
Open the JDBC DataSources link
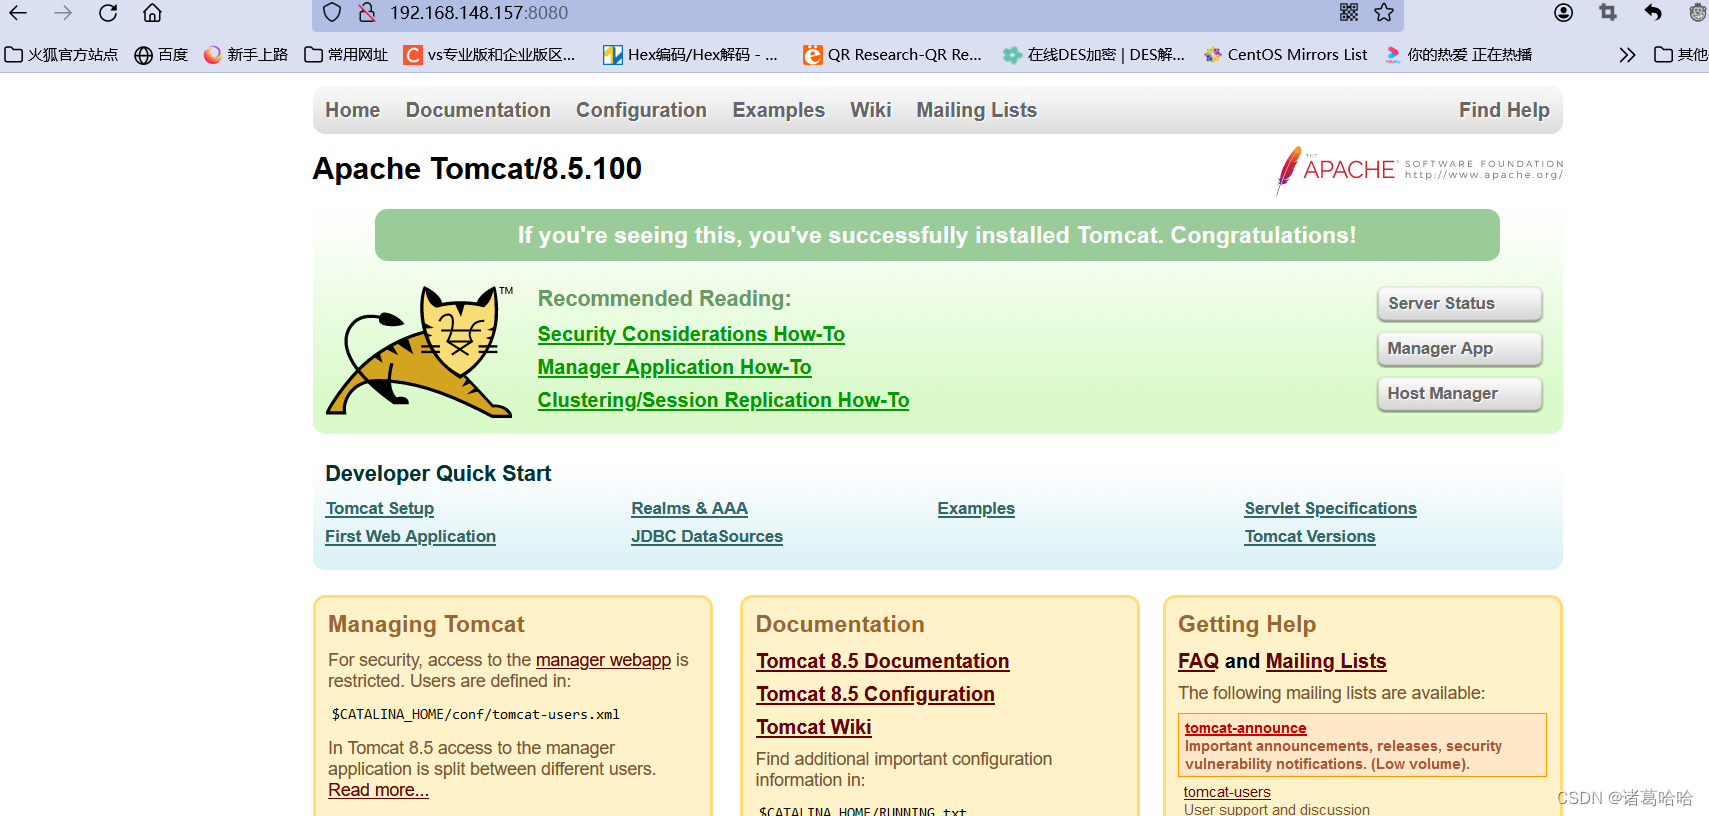point(706,536)
